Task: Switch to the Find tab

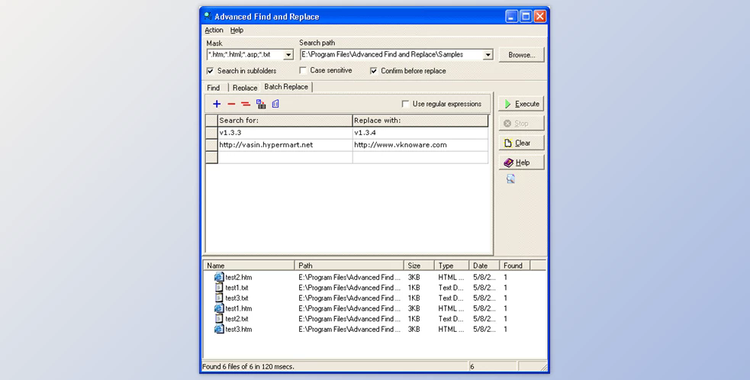Action: click(213, 88)
